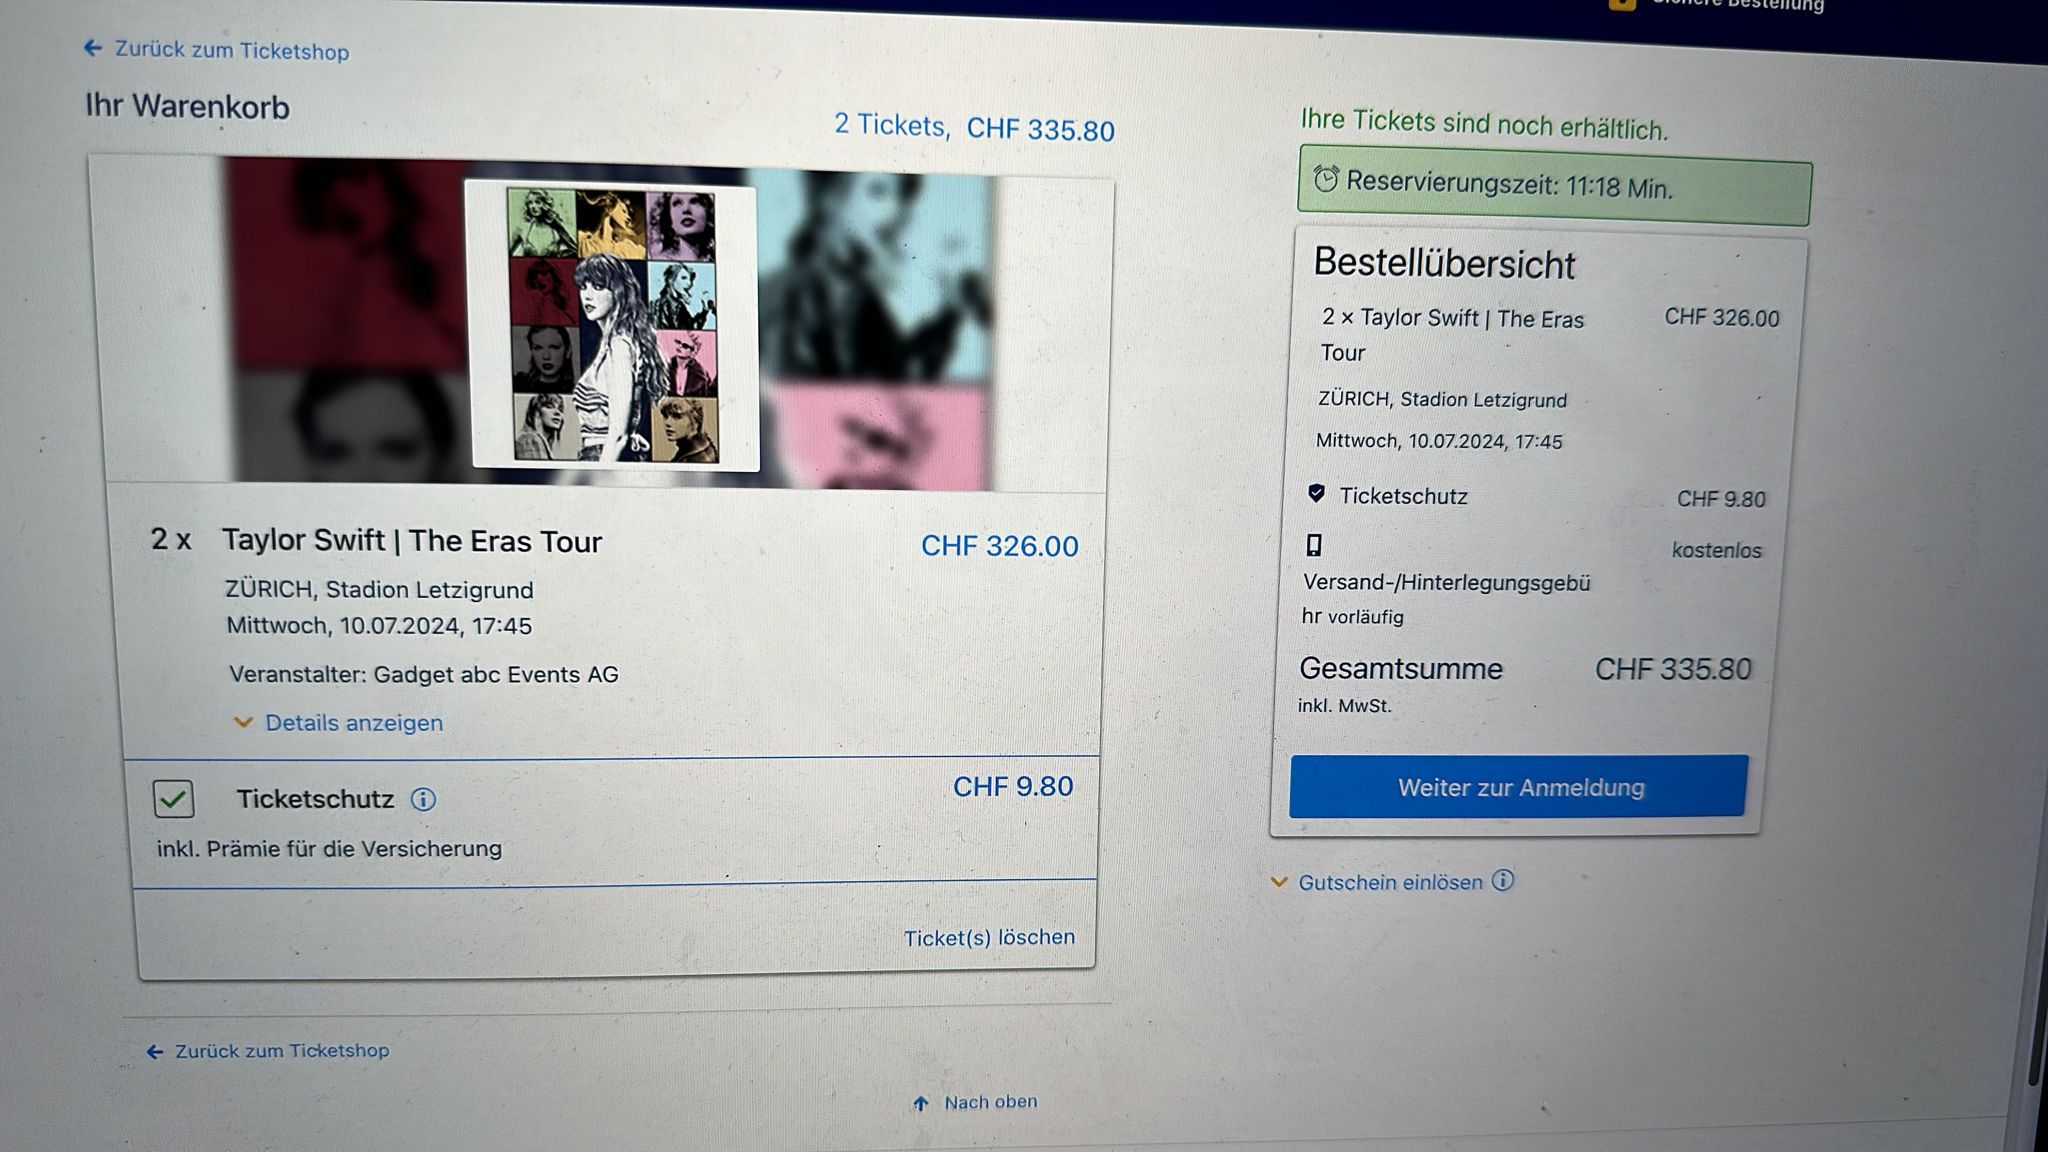
Task: Click Weiter zur Anmeldung button
Action: coord(1519,787)
